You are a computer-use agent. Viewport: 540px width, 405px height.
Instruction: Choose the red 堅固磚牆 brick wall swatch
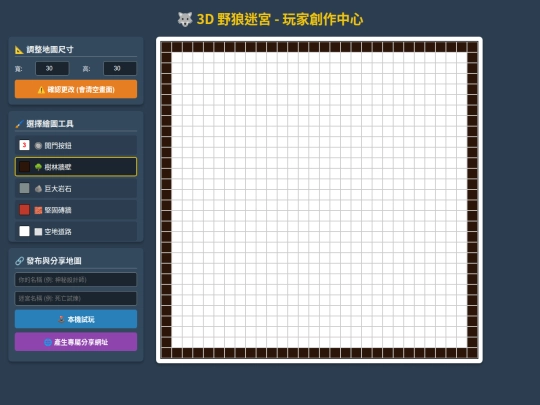point(24,210)
